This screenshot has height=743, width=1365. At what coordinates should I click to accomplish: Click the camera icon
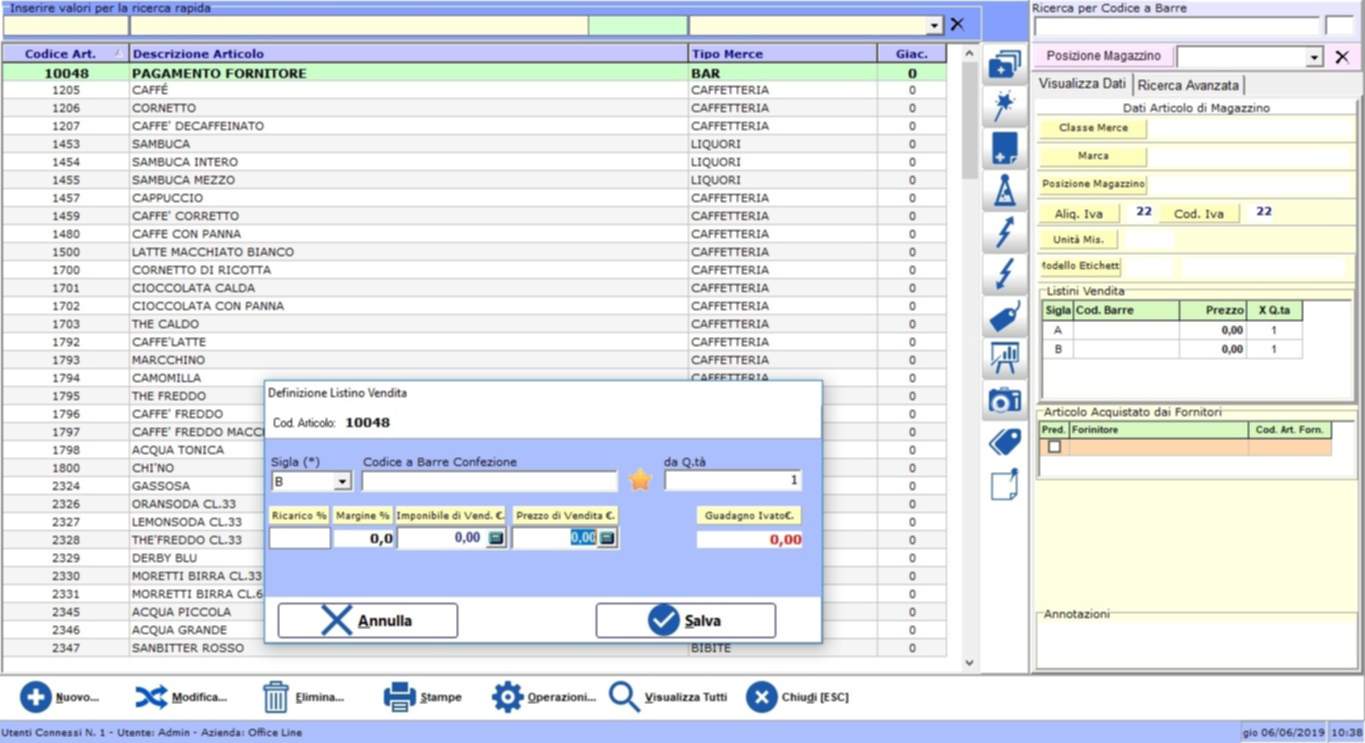point(1004,400)
